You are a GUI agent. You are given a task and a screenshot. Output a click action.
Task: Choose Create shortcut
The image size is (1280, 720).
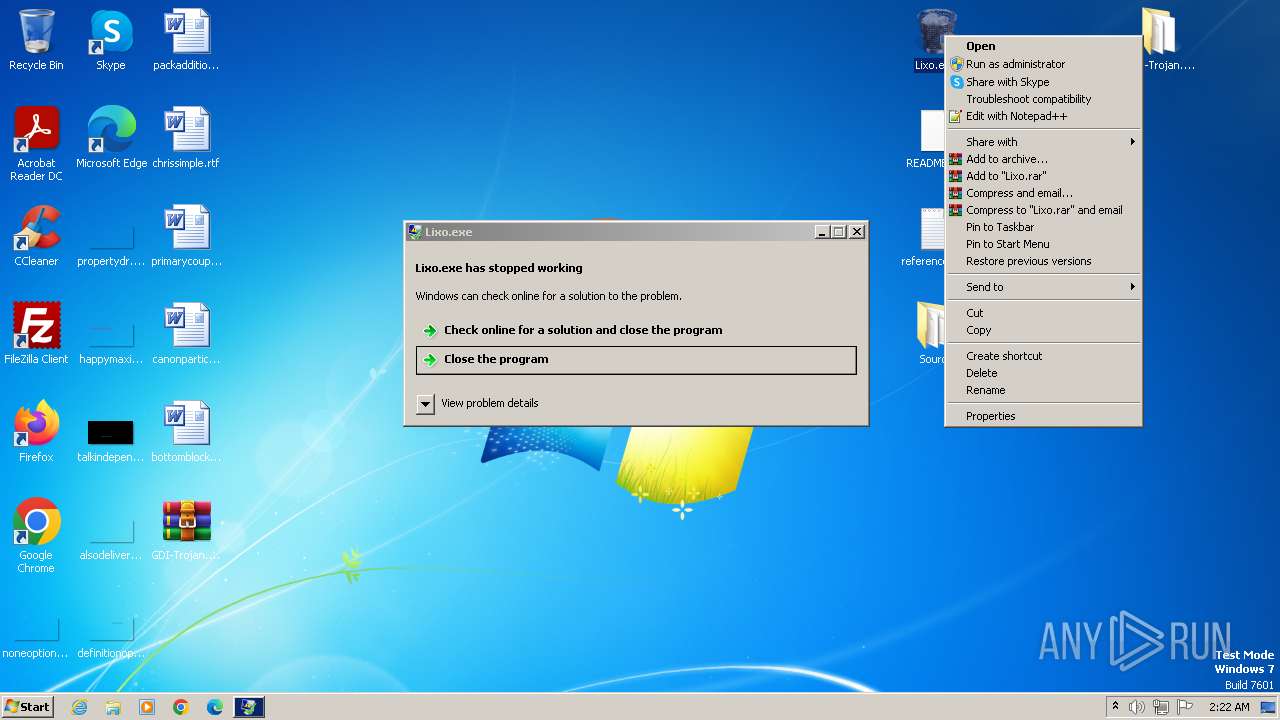click(1043, 356)
